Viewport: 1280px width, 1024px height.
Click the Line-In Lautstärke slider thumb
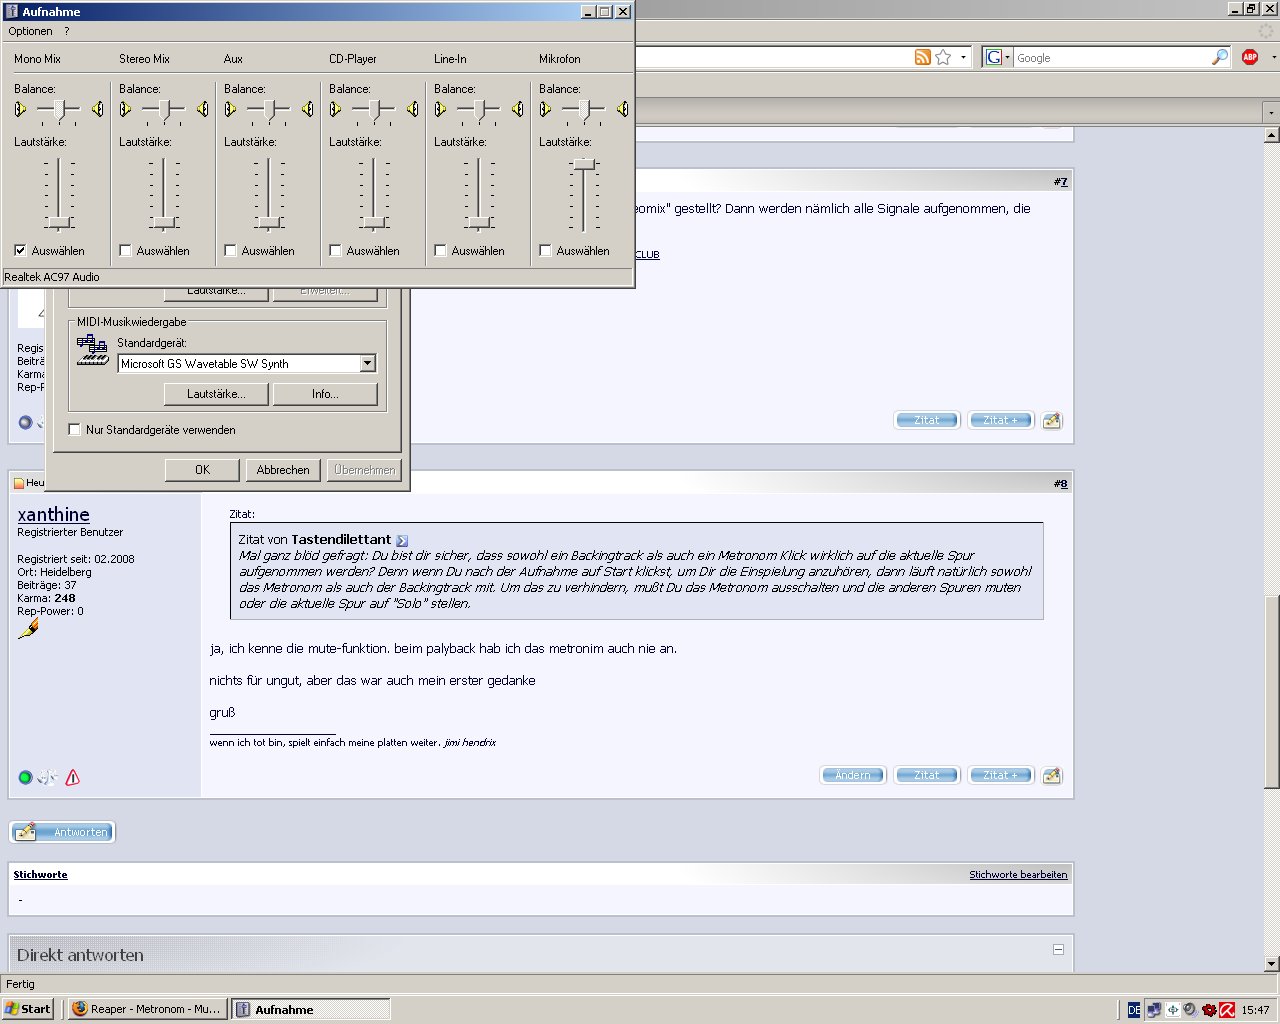coord(479,222)
